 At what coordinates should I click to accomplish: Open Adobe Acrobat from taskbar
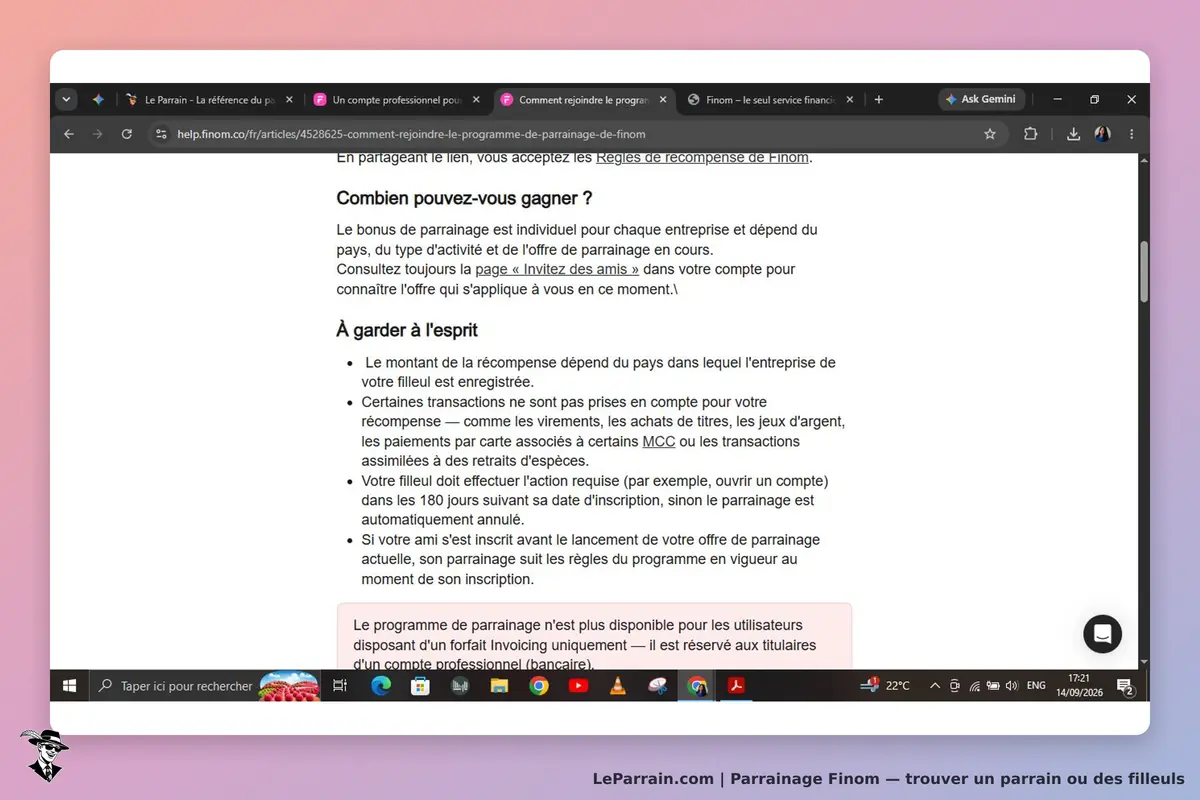click(x=736, y=686)
